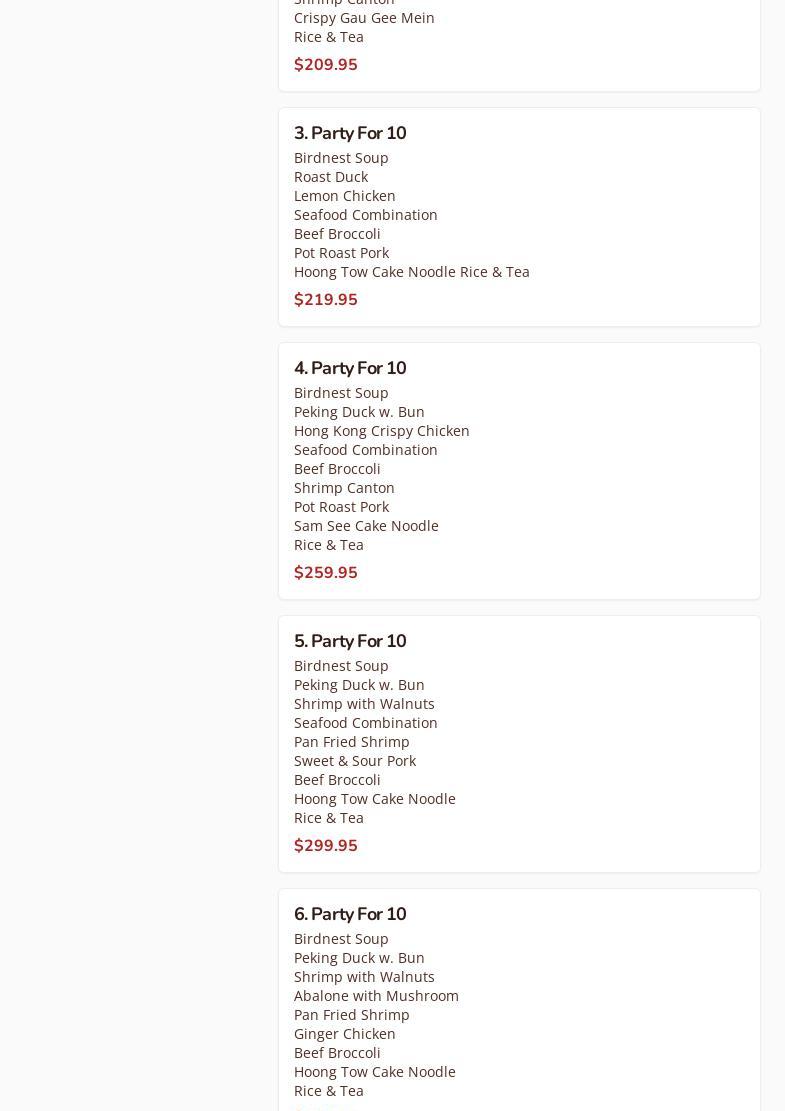Click Pan Fried Shrimp in the fifth menu
Image resolution: width=785 pixels, height=1111 pixels.
click(x=351, y=741)
